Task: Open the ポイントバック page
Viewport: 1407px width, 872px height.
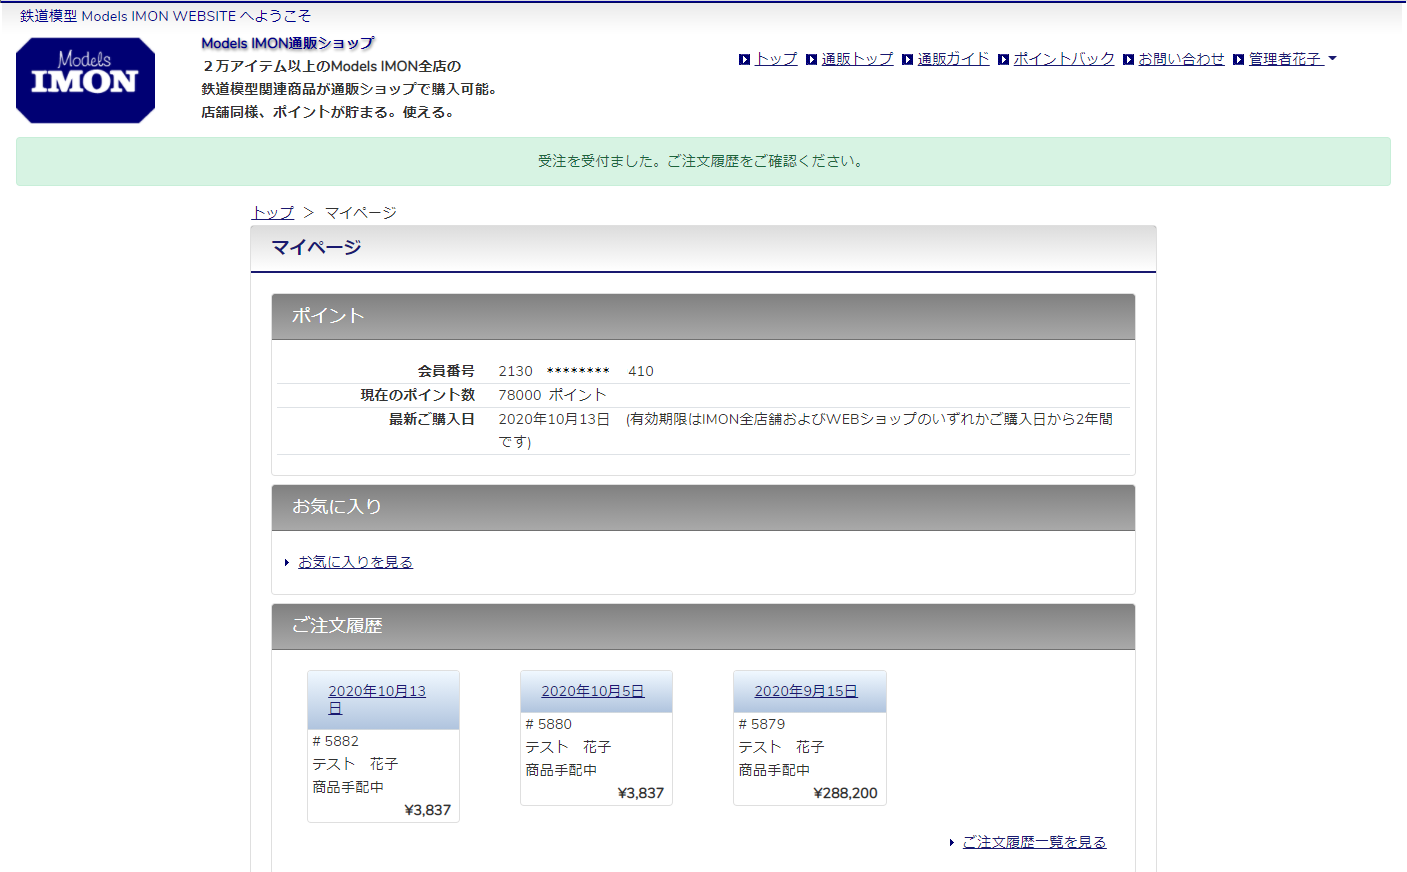Action: pos(1063,59)
